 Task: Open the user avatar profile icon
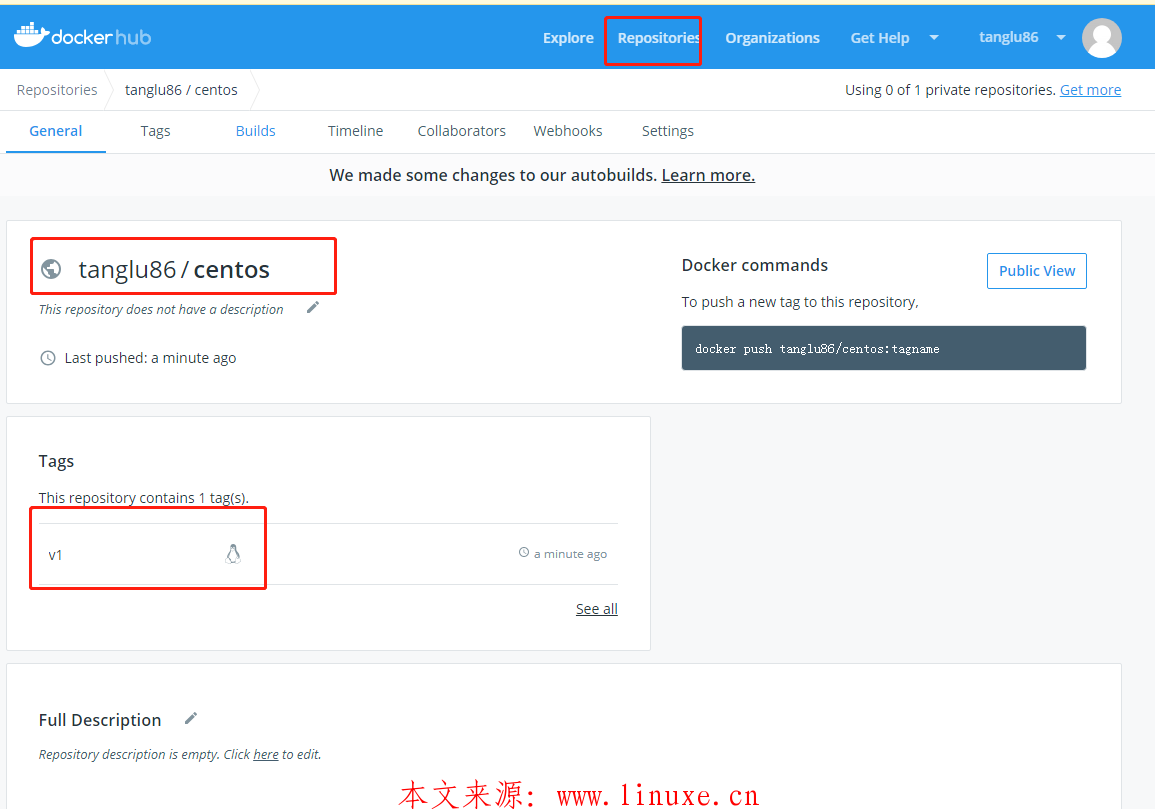1101,38
